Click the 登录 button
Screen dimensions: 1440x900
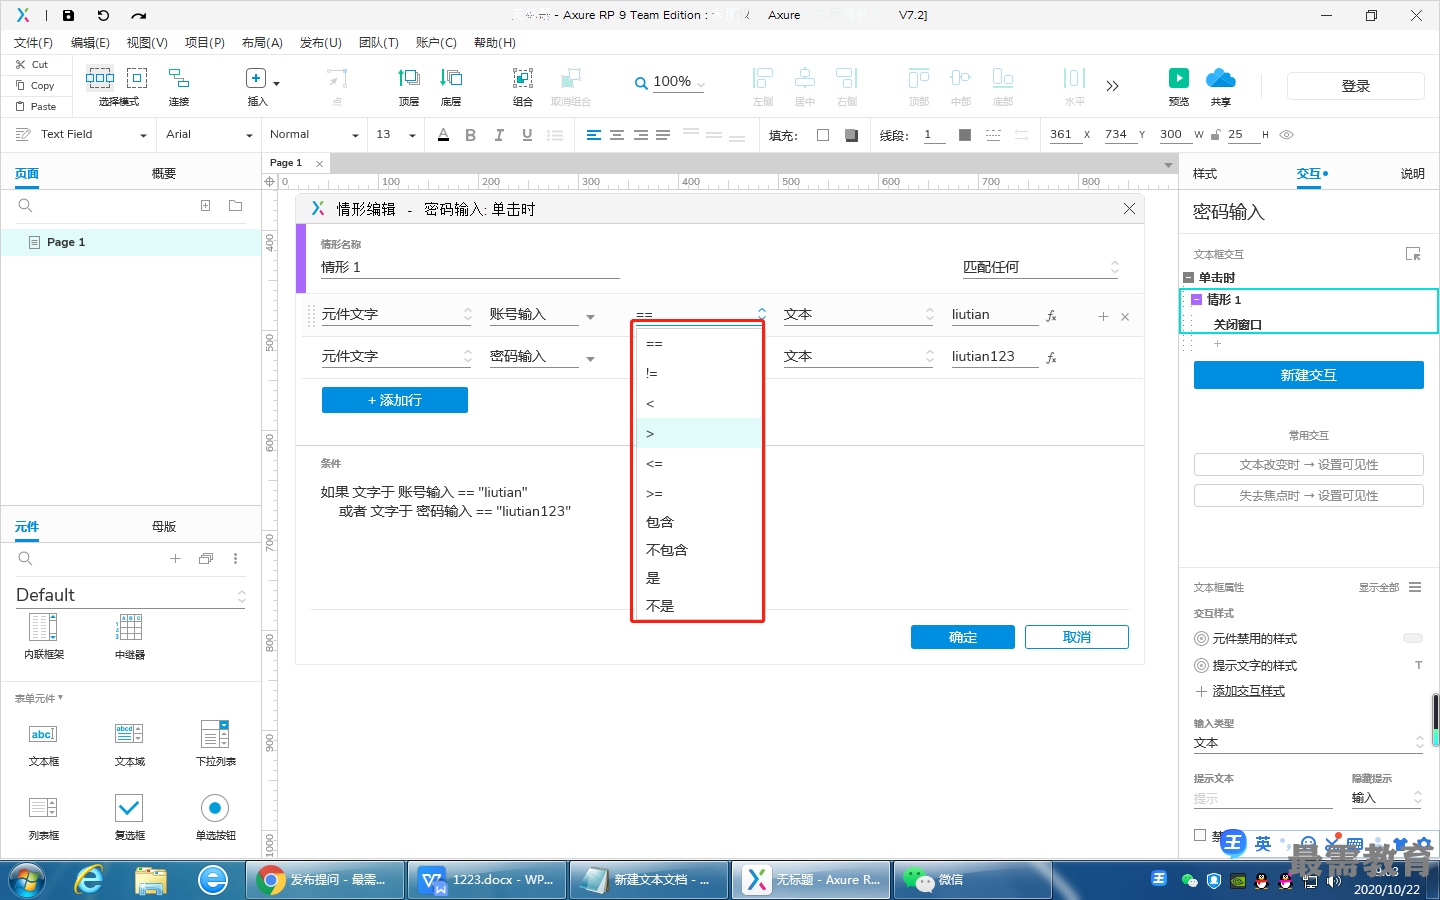tap(1356, 86)
